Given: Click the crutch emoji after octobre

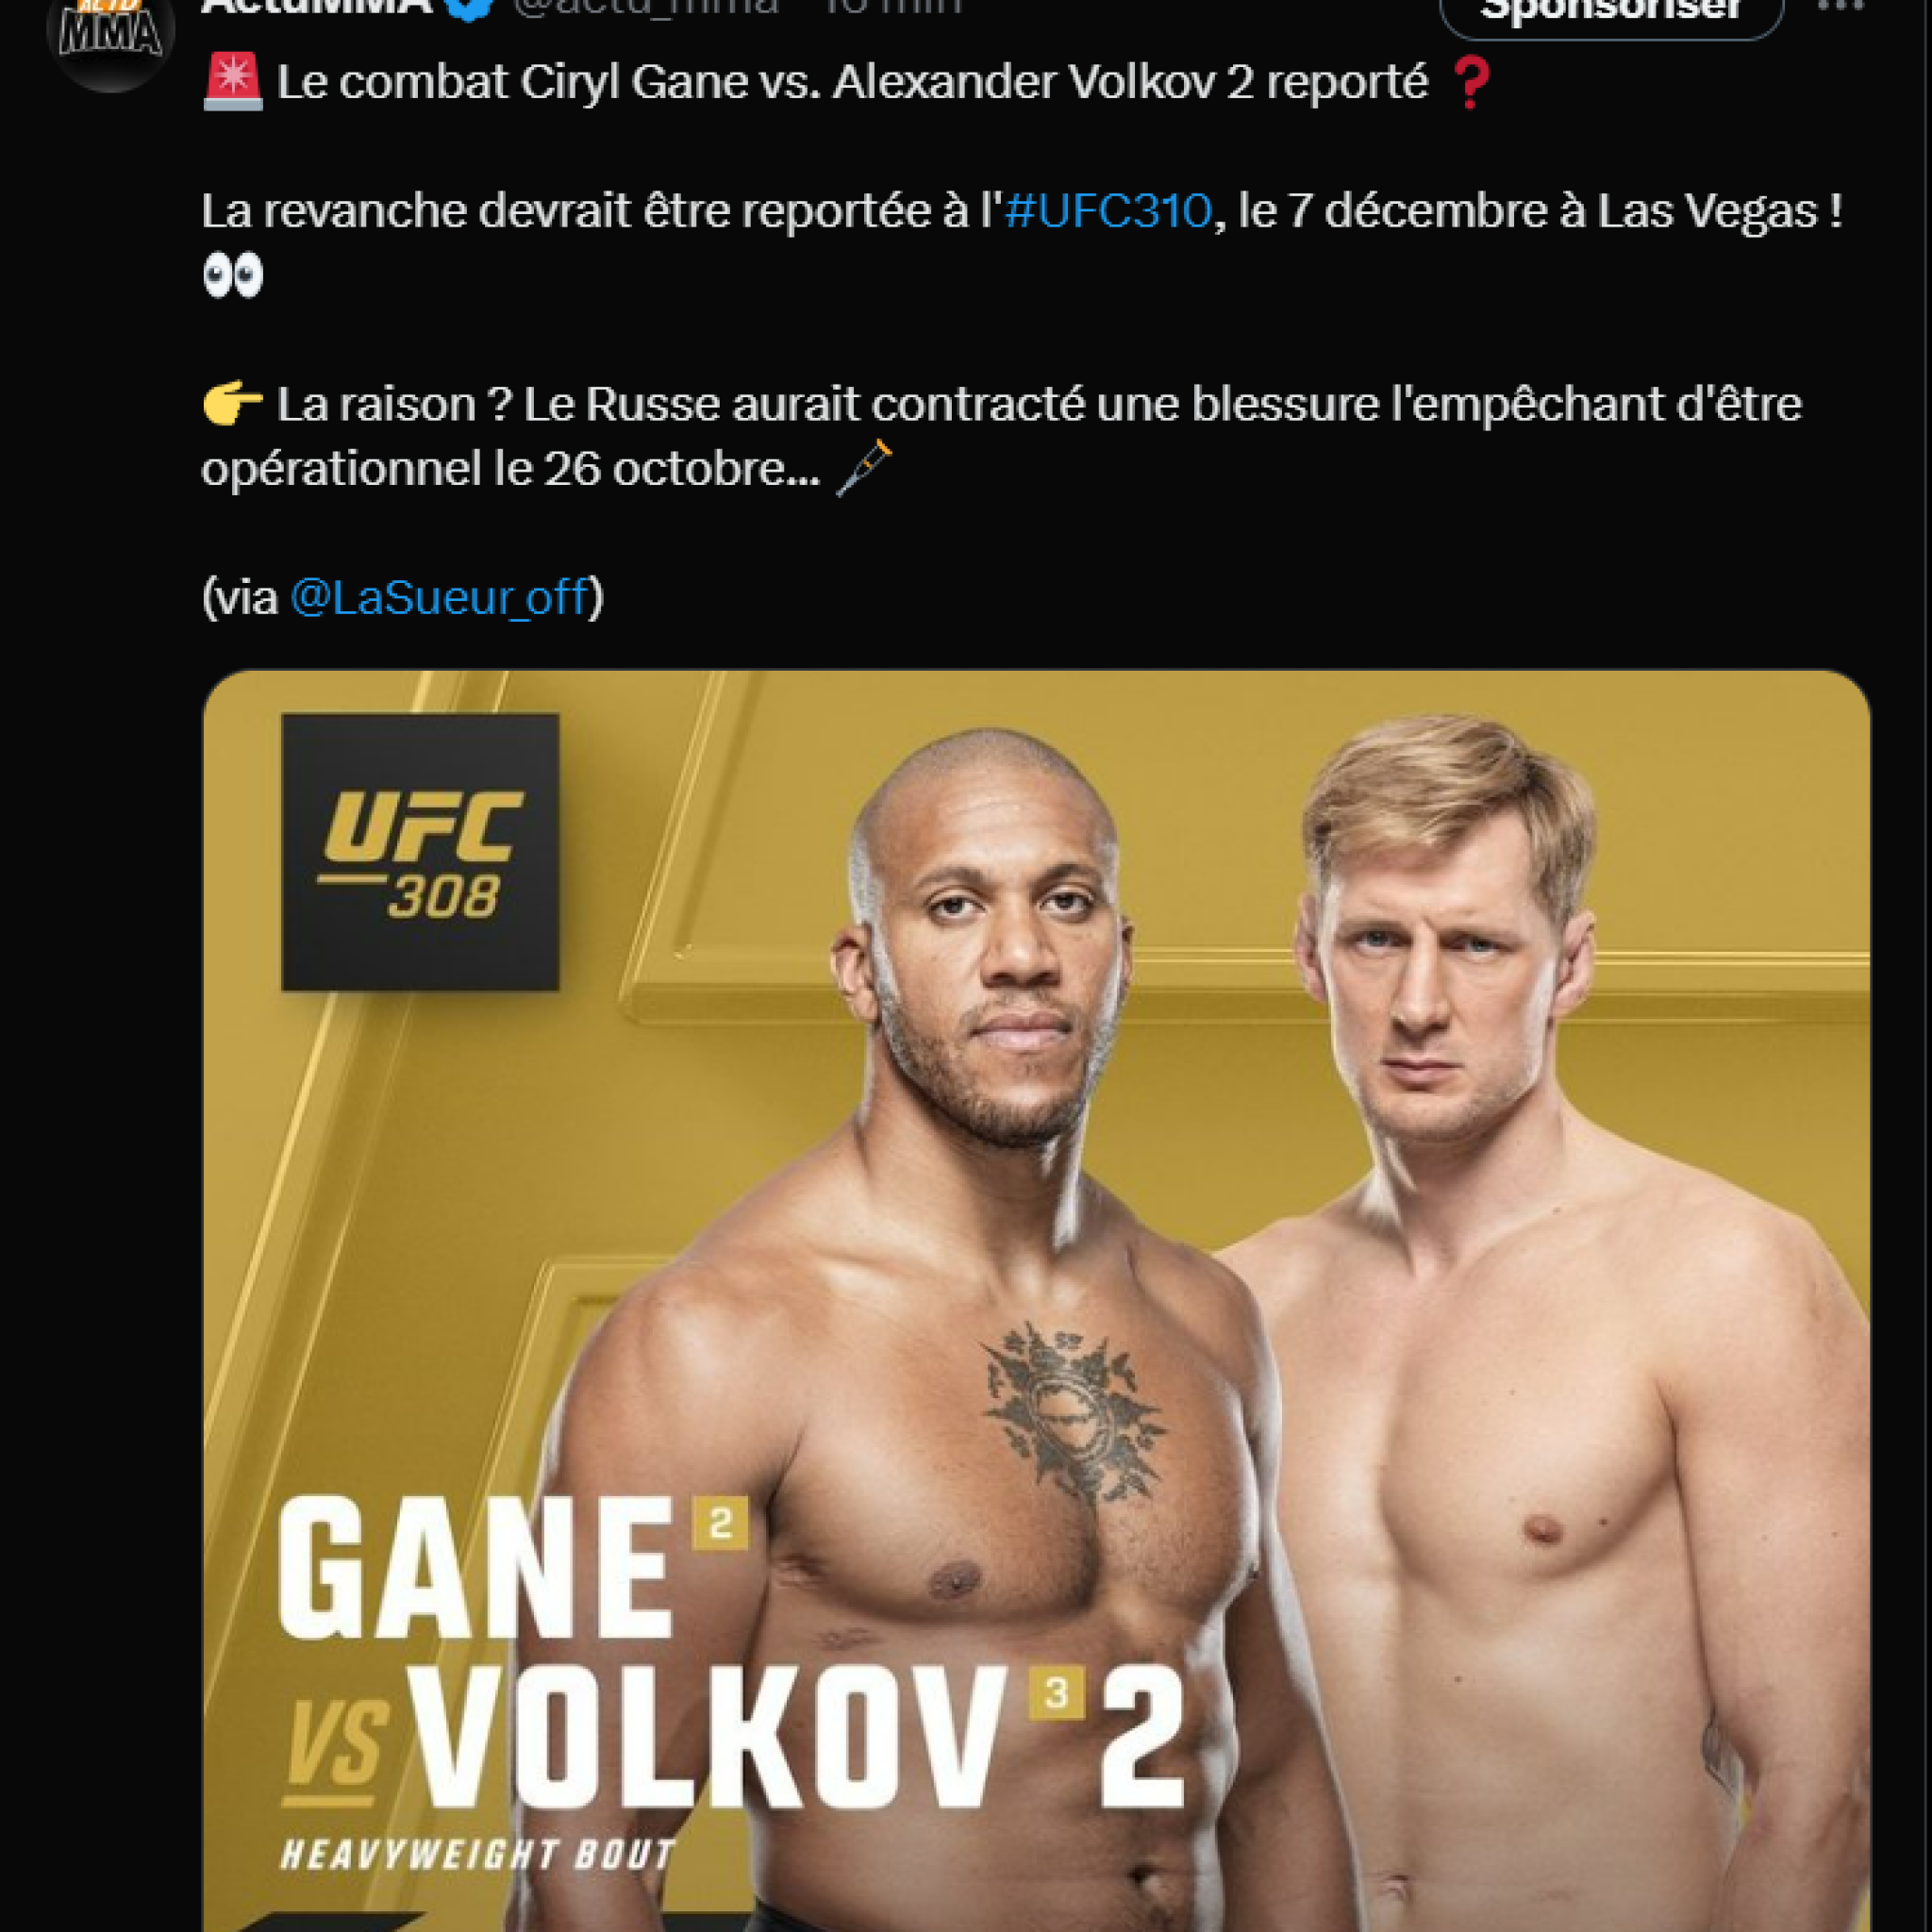Looking at the screenshot, I should tap(862, 468).
